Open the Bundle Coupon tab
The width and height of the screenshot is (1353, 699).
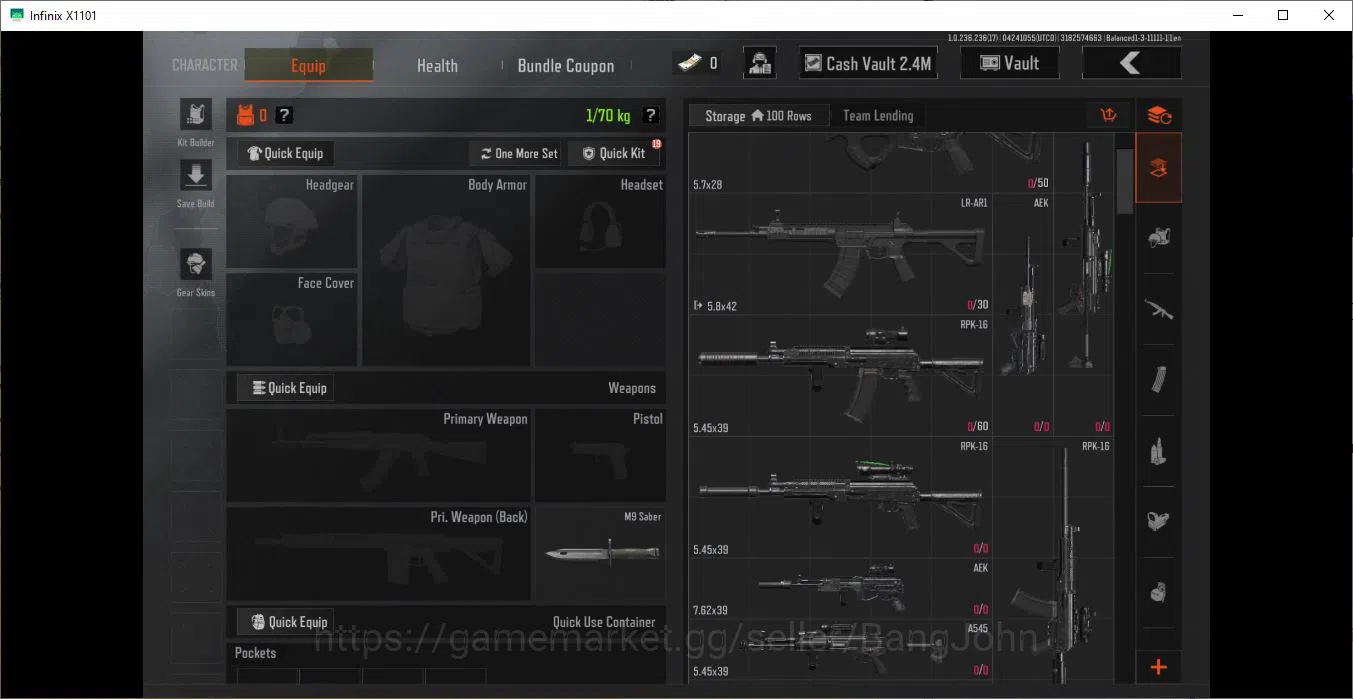click(566, 65)
